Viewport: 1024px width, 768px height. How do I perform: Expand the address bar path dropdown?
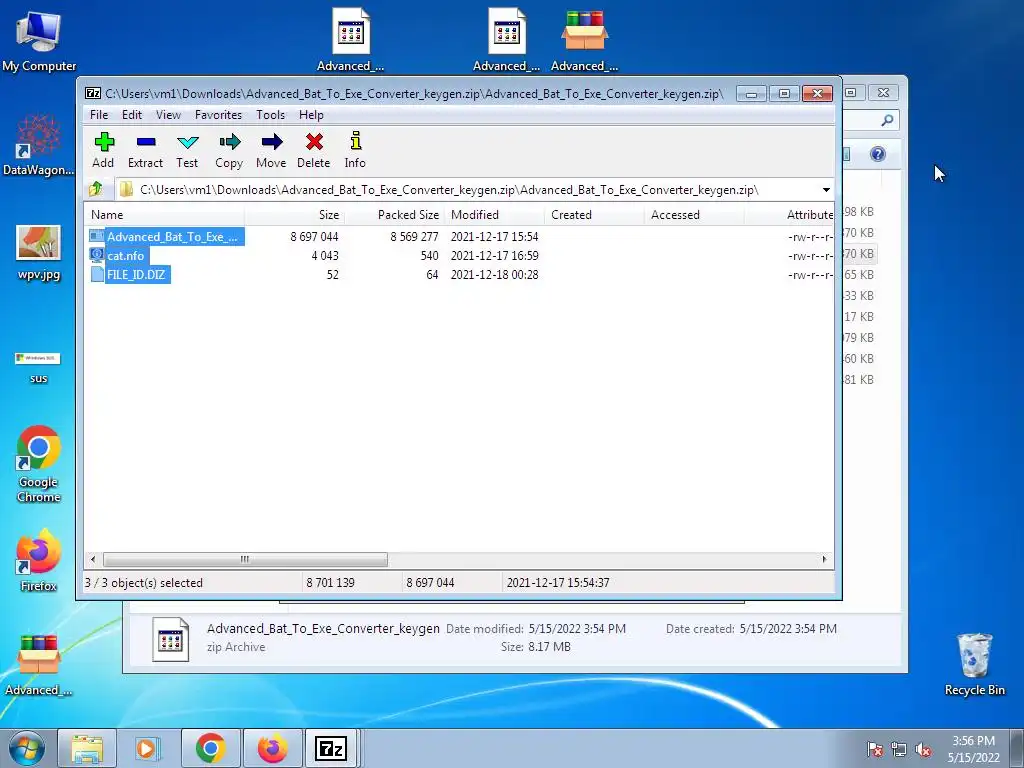[826, 190]
